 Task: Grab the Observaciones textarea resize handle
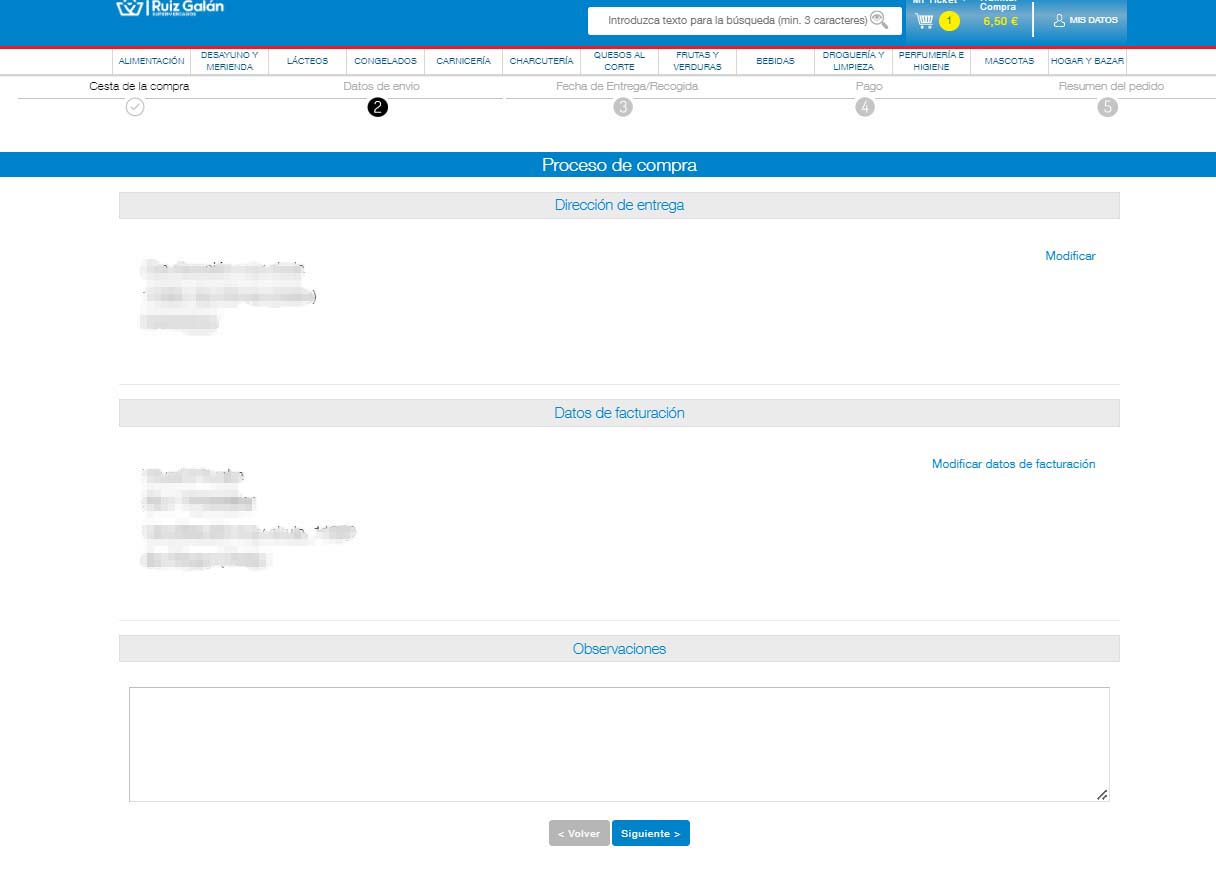[1102, 794]
